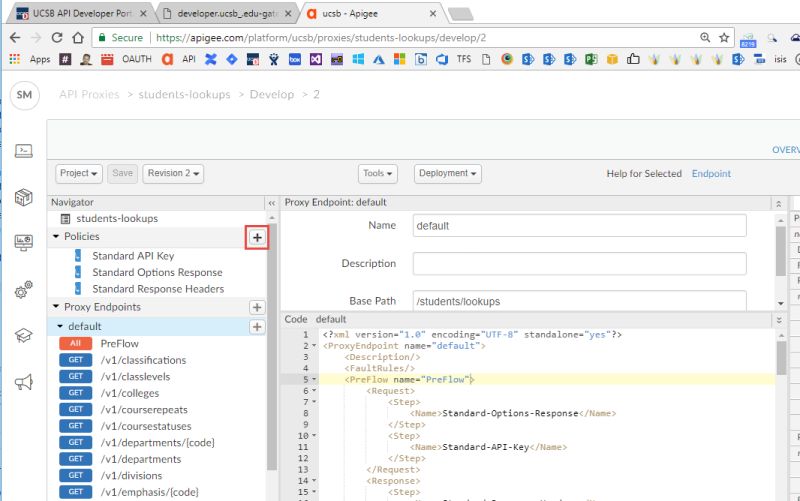Open the box bookmark icon
This screenshot has width=800, height=501.
[295, 59]
